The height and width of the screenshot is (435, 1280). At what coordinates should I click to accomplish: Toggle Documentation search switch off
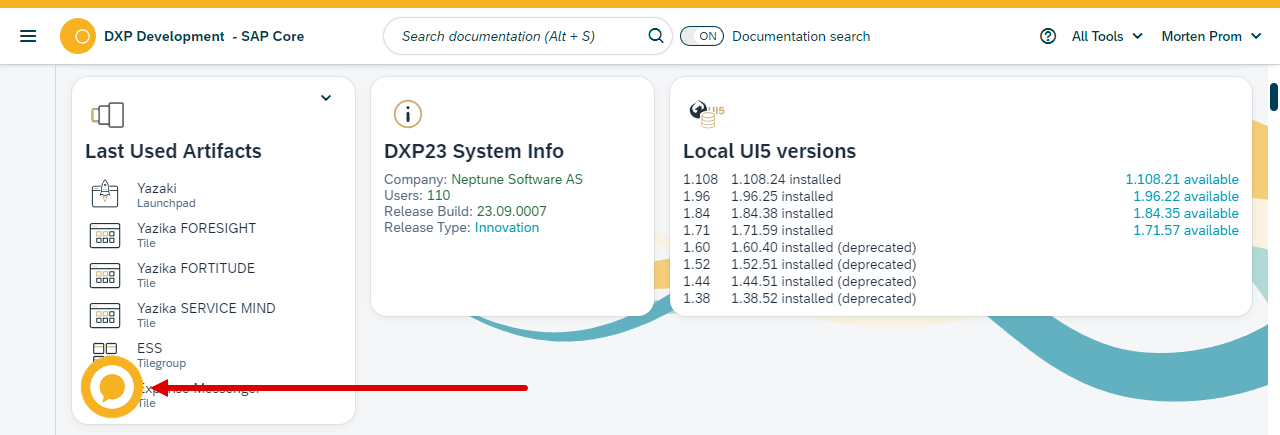coord(702,36)
